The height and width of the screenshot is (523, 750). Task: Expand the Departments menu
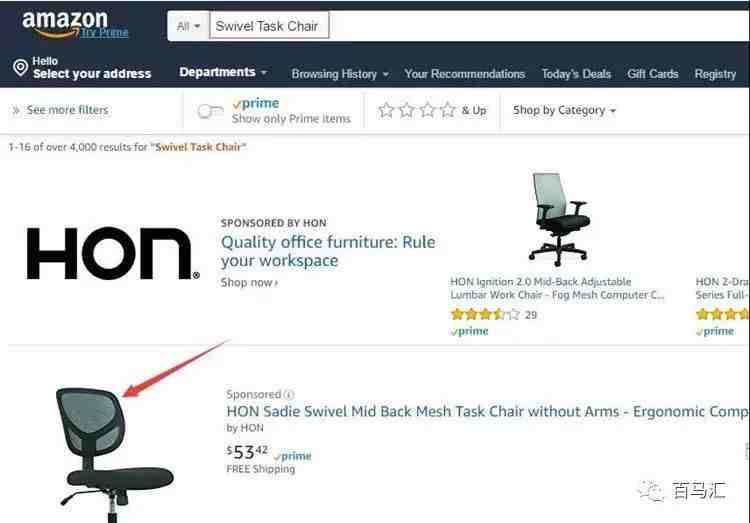coord(223,72)
